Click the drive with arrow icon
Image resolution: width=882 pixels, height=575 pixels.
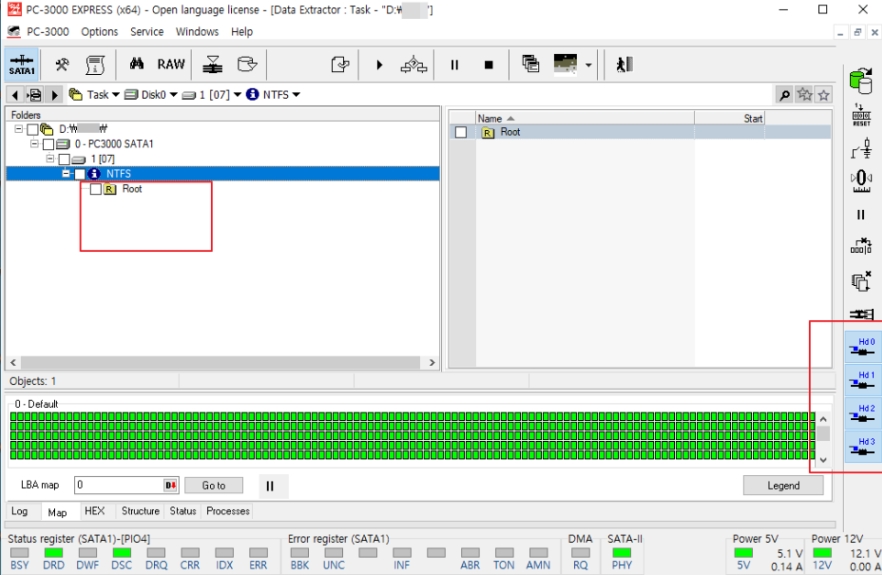246,64
